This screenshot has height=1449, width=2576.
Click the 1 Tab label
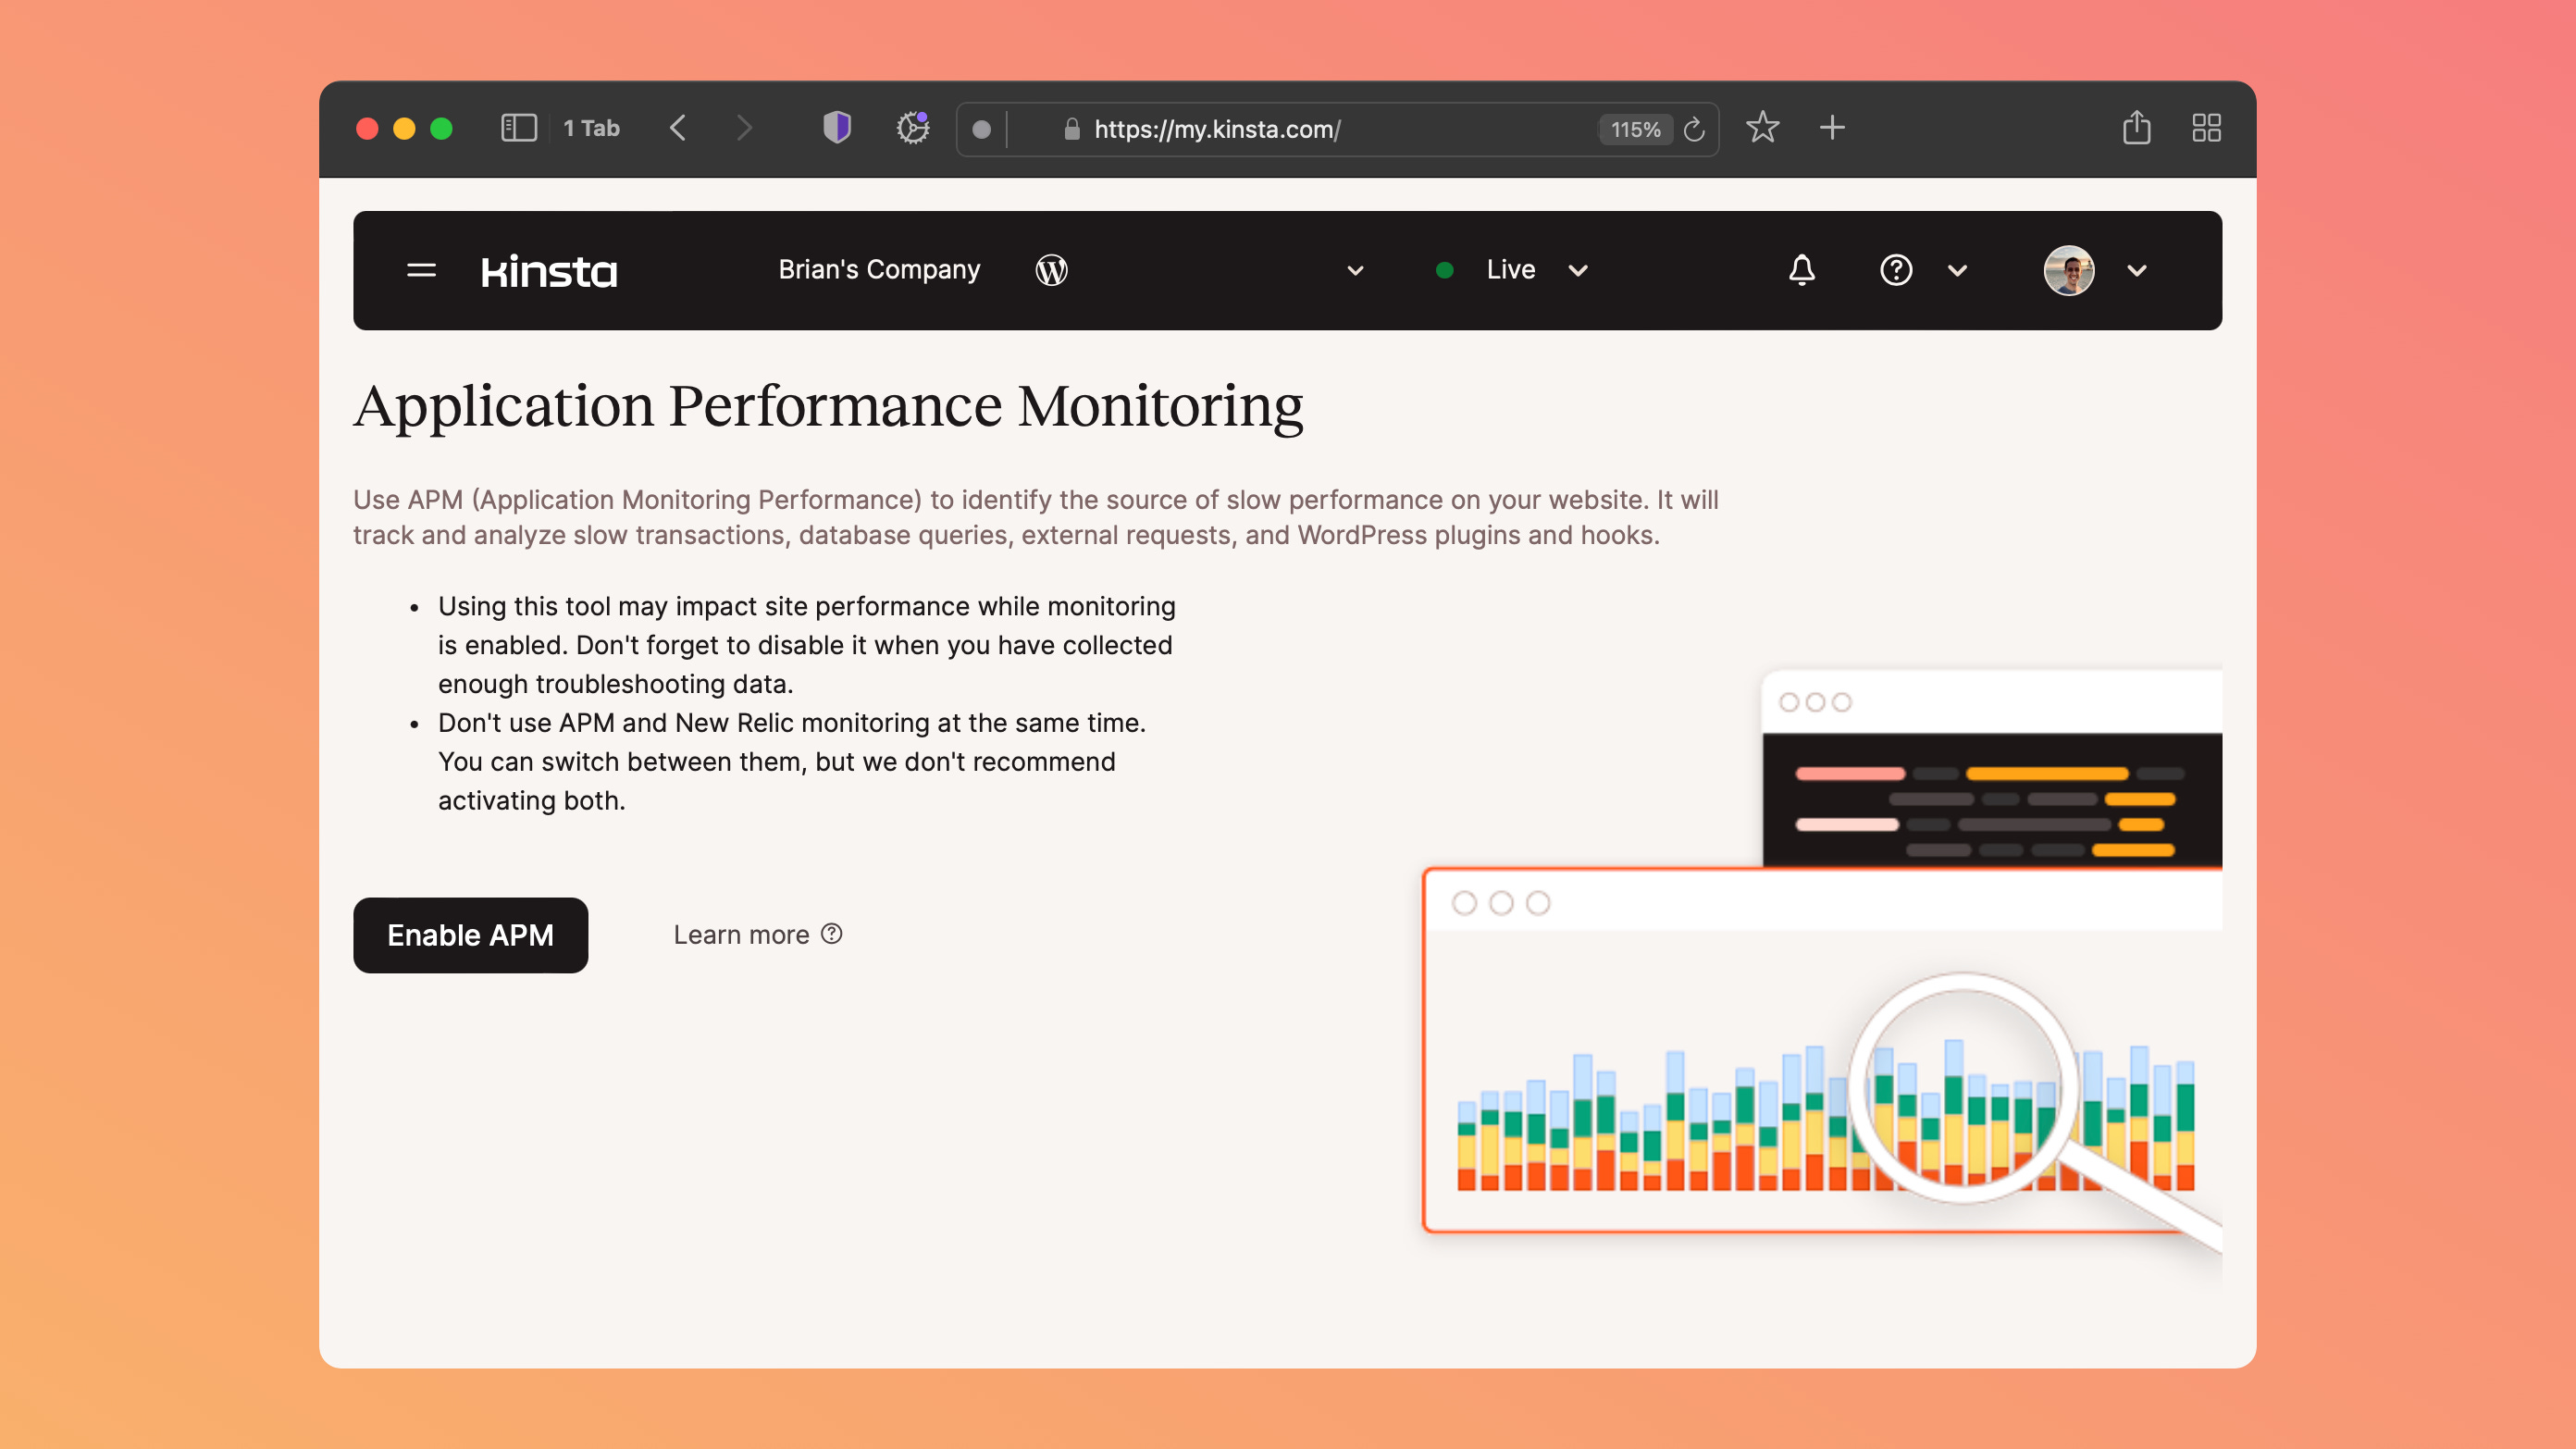click(x=591, y=128)
